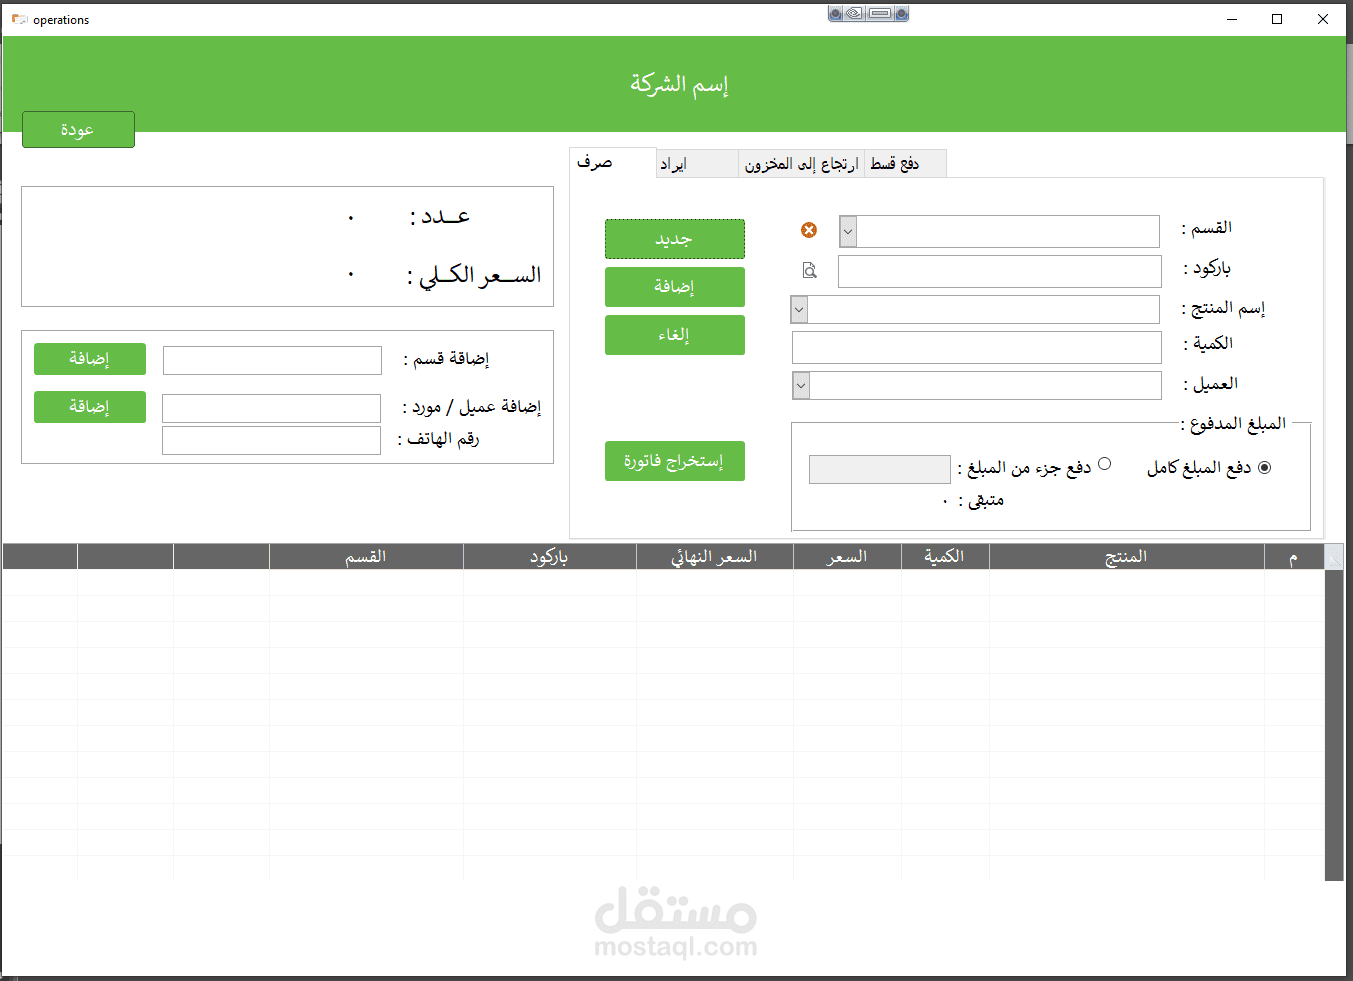Maximize the operations window
The height and width of the screenshot is (981, 1353).
coord(1277,19)
